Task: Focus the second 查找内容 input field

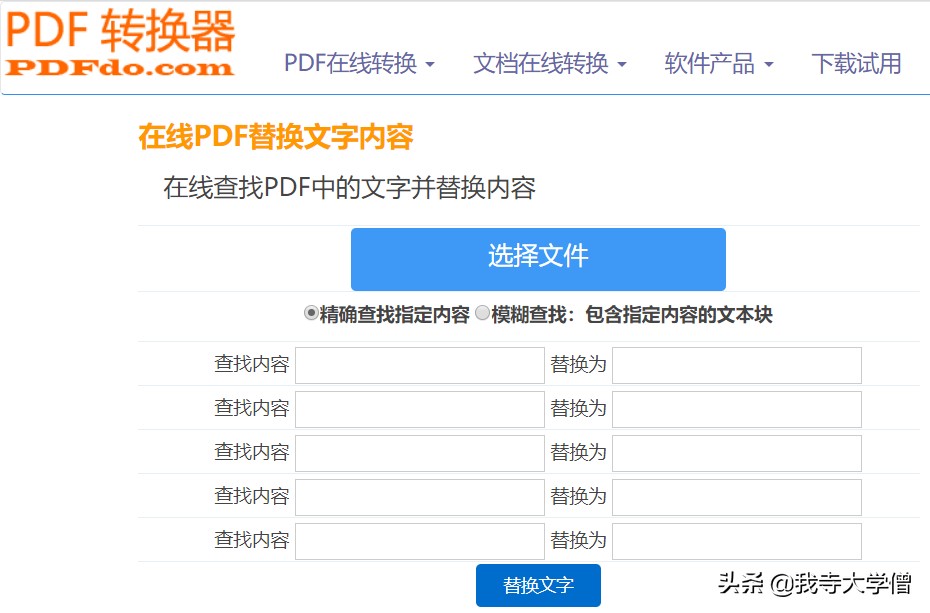Action: click(x=420, y=409)
